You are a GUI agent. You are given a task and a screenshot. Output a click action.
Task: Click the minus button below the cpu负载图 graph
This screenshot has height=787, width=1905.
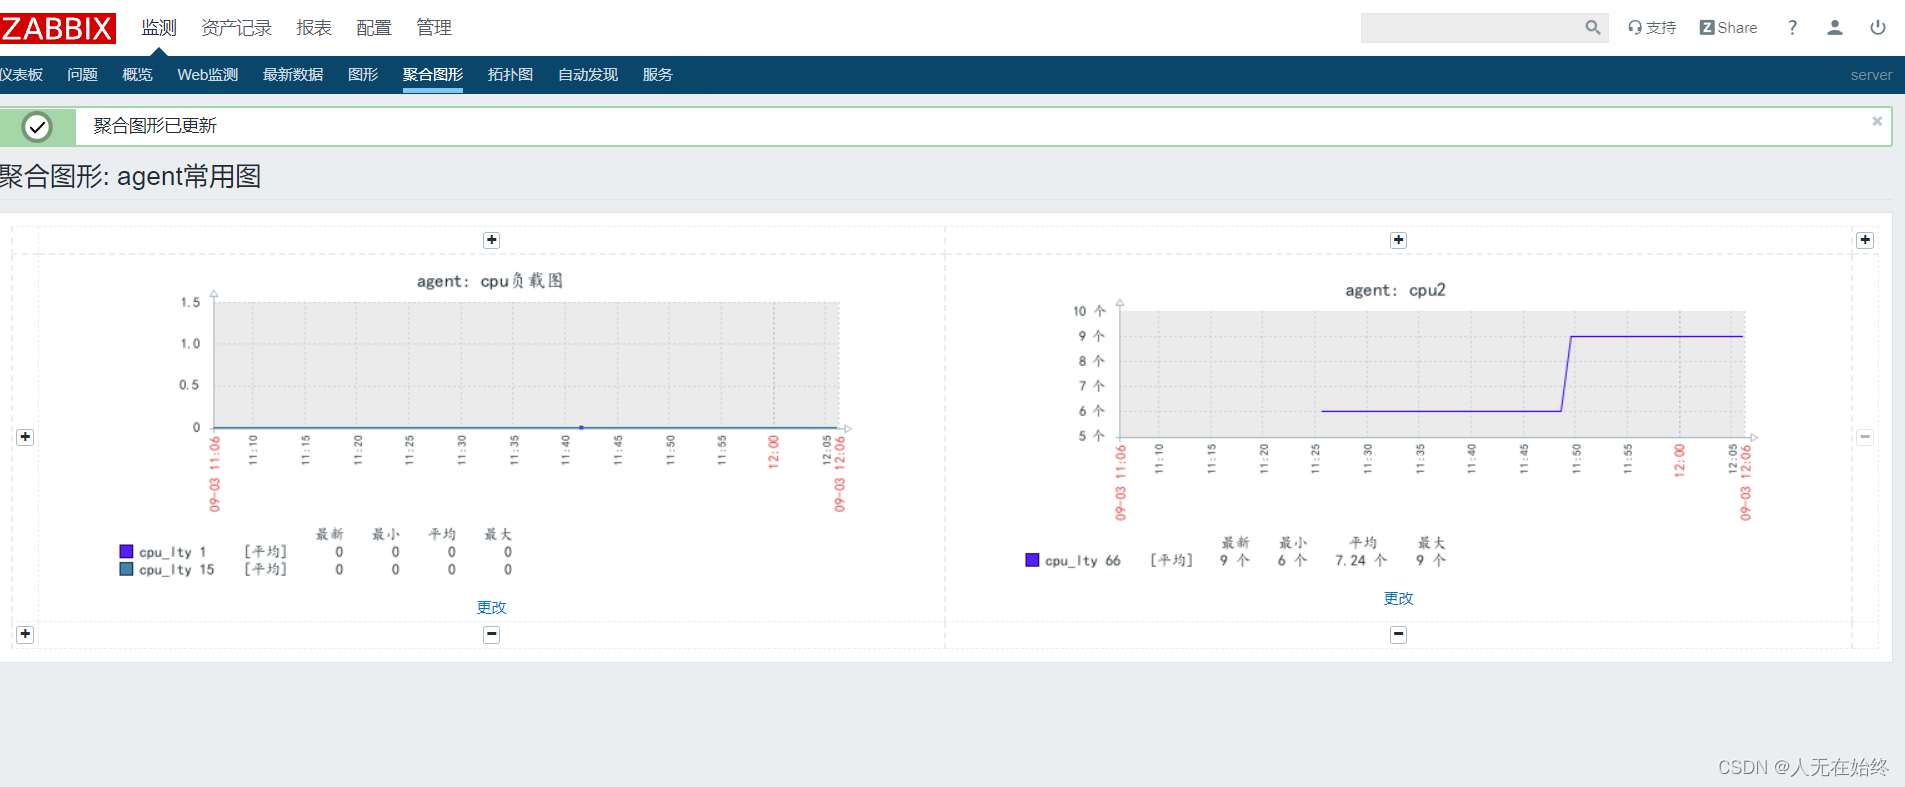coord(492,634)
